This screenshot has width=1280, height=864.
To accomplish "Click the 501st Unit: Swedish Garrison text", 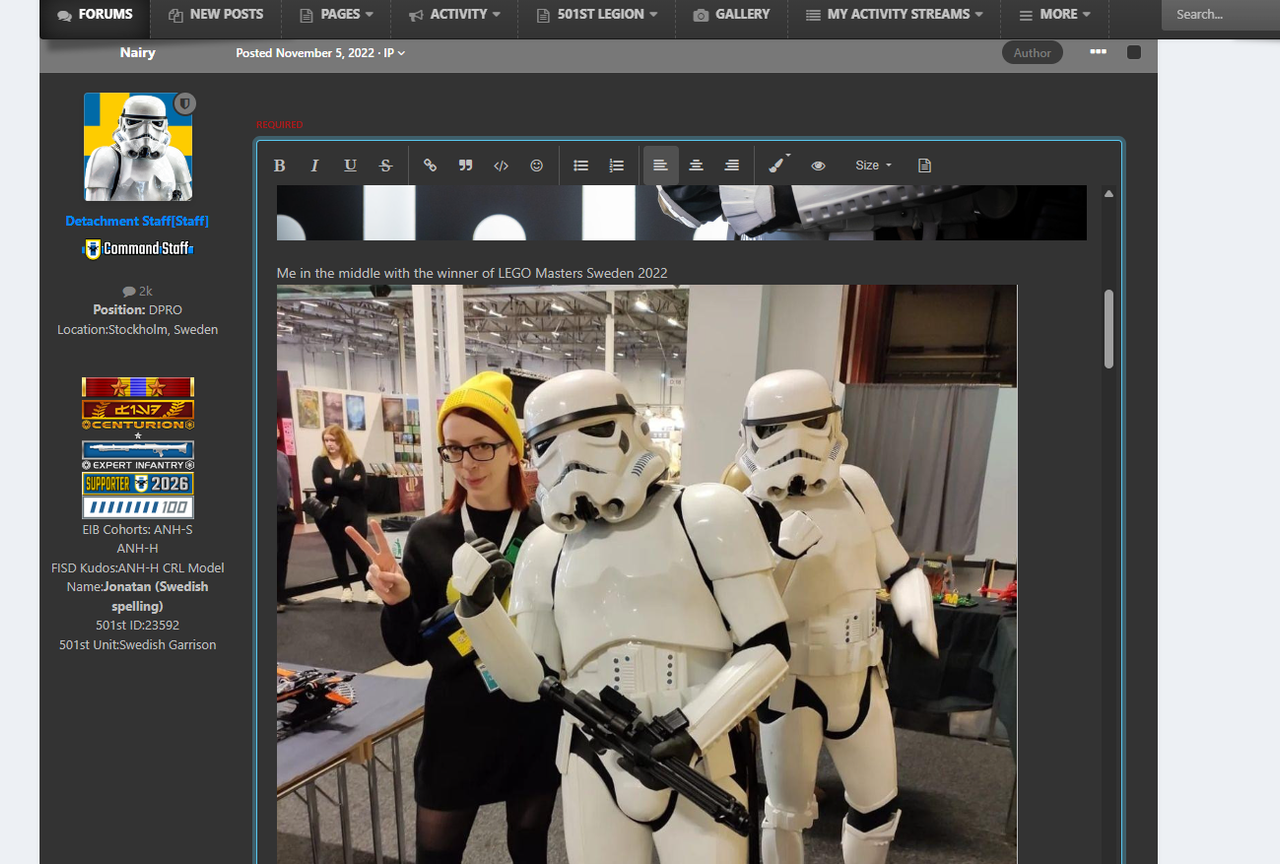I will pos(138,645).
